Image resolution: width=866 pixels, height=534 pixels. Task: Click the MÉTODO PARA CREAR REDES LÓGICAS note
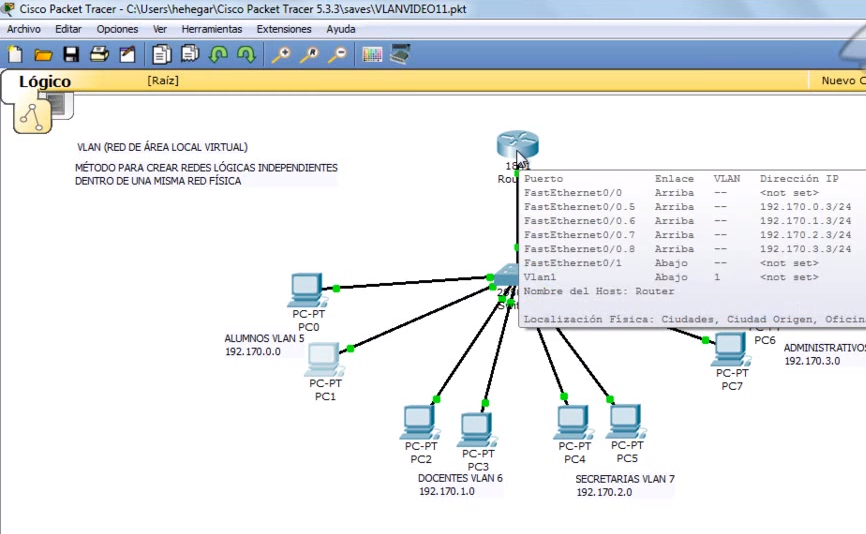(x=206, y=175)
